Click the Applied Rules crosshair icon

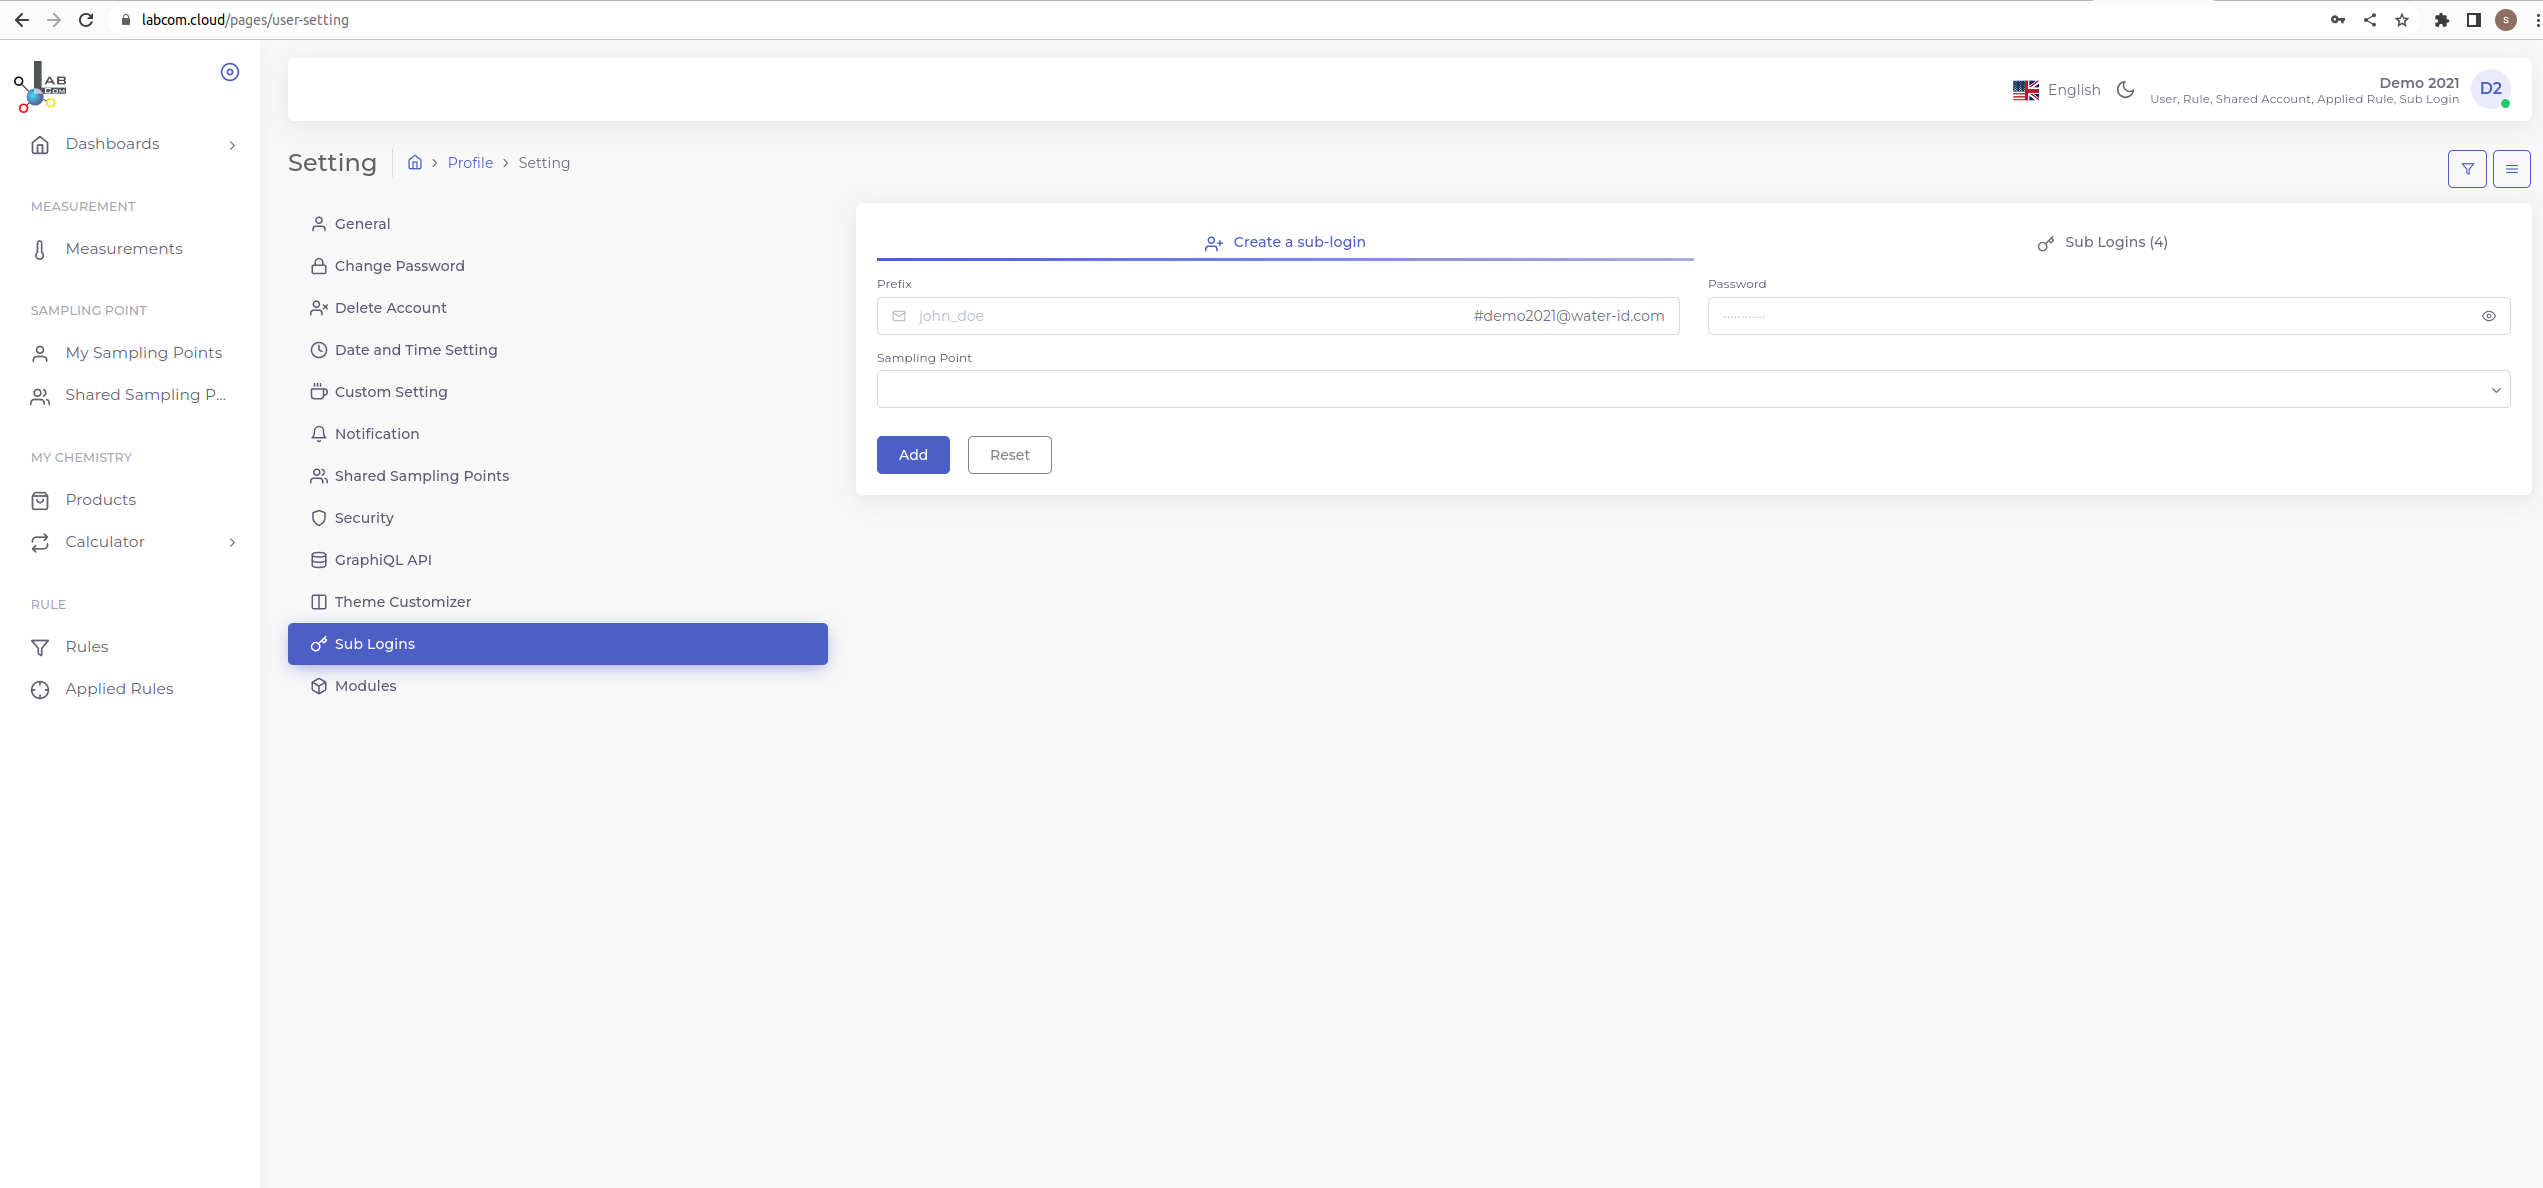coord(40,690)
